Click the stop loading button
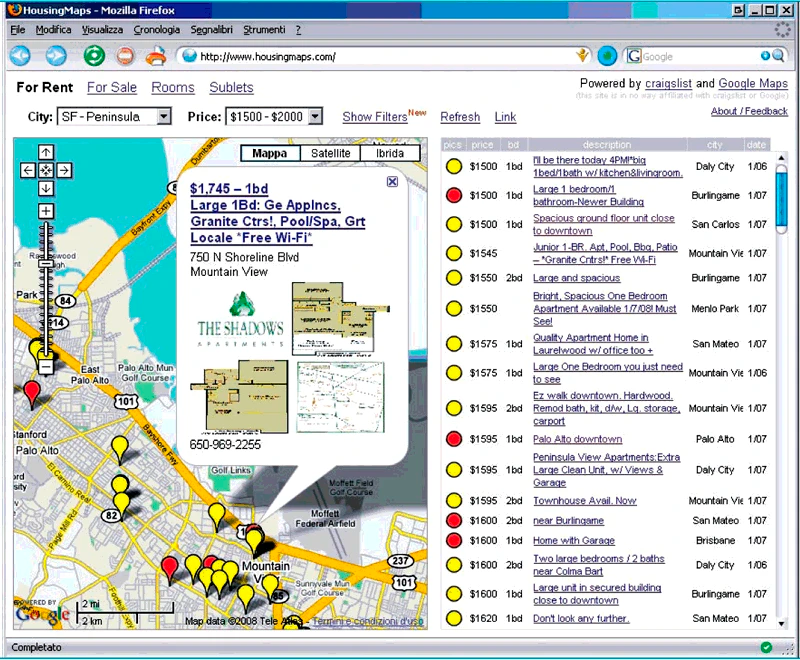 click(126, 56)
